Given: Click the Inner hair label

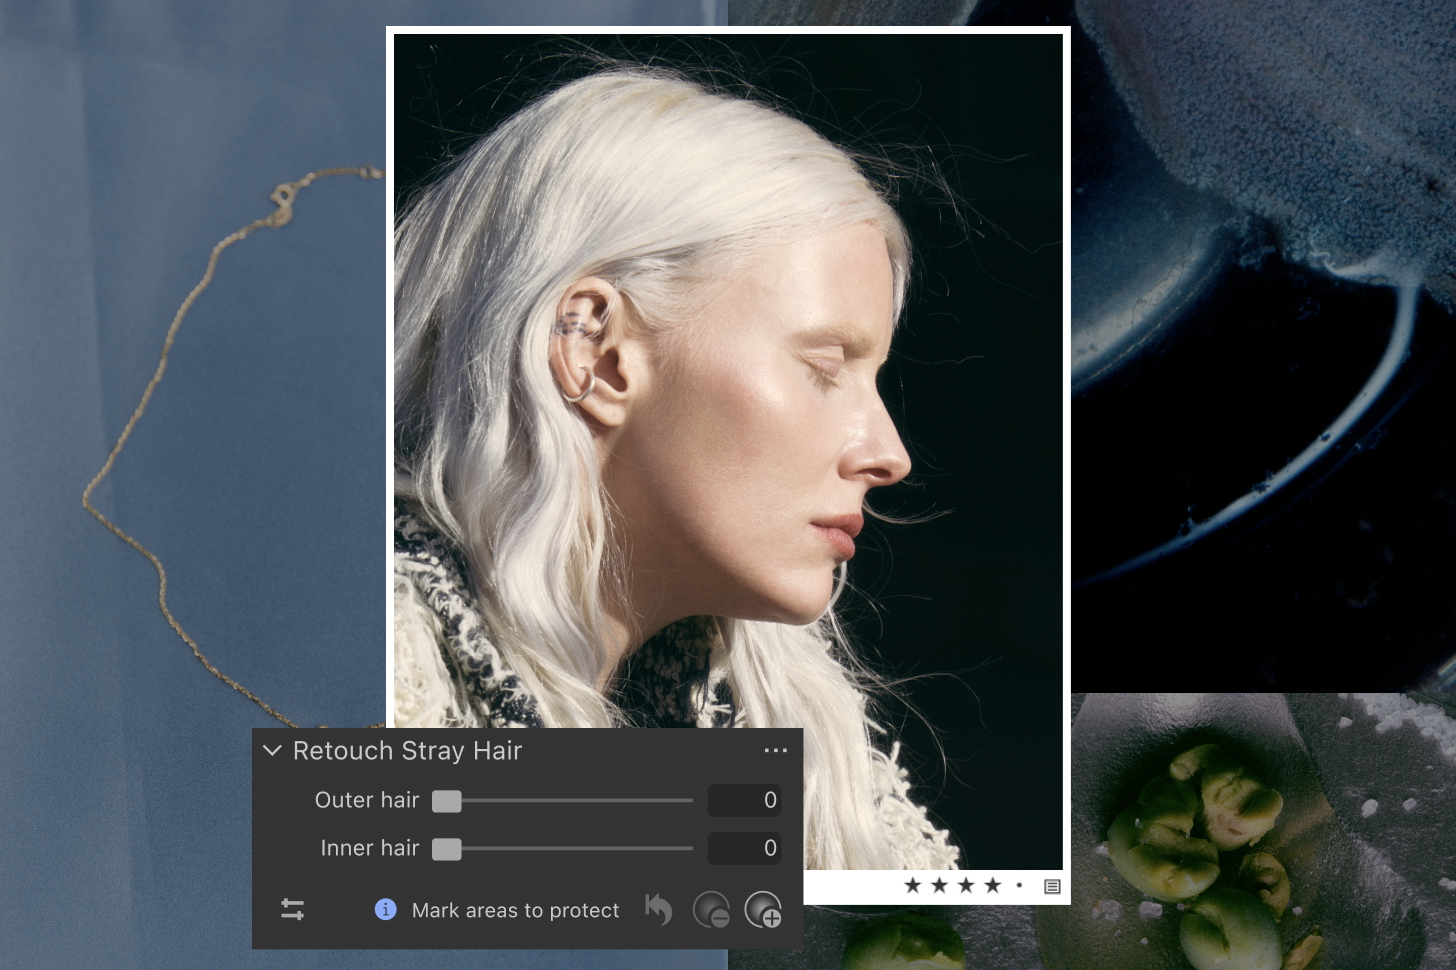Looking at the screenshot, I should [370, 848].
